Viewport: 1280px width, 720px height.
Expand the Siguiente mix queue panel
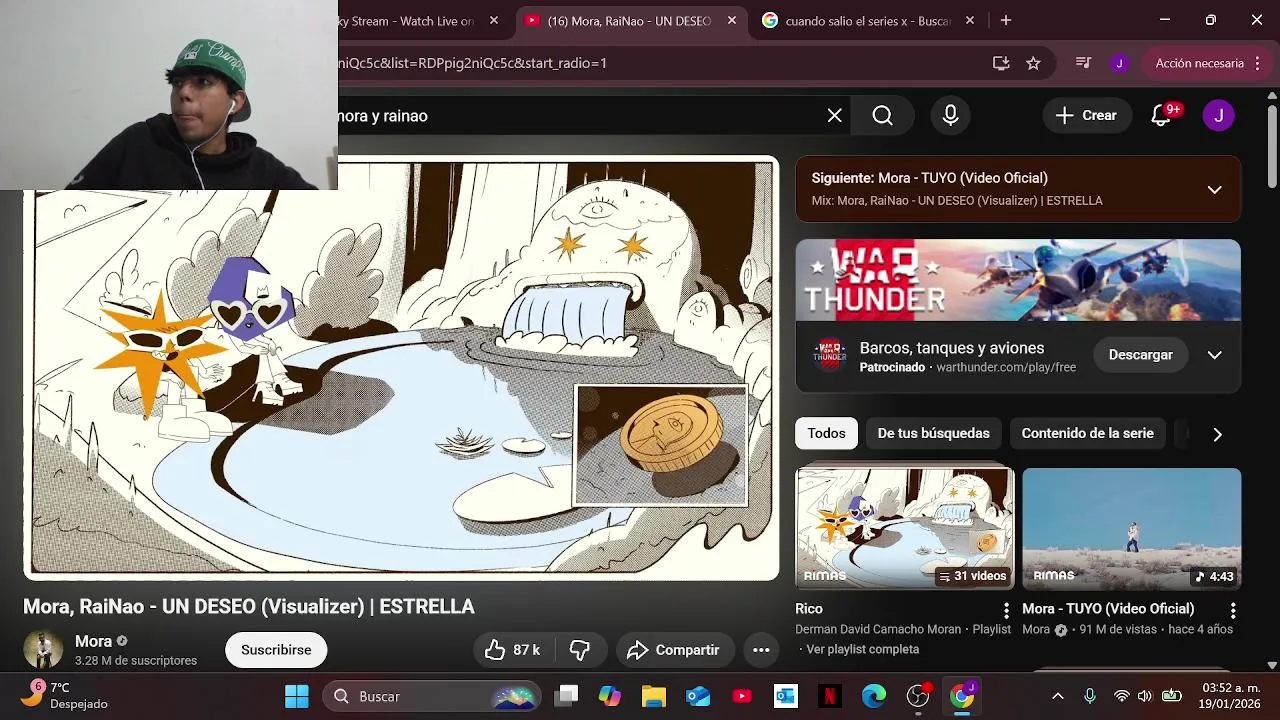pos(1214,189)
